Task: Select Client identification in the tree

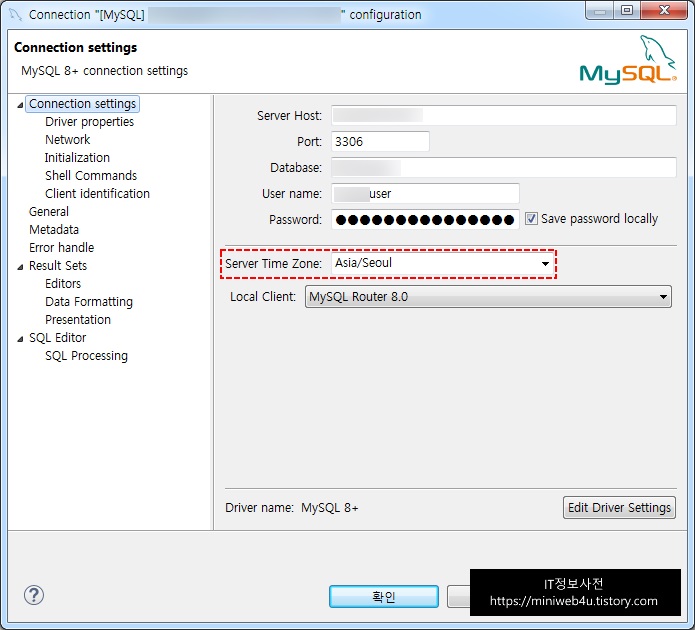Action: [97, 194]
